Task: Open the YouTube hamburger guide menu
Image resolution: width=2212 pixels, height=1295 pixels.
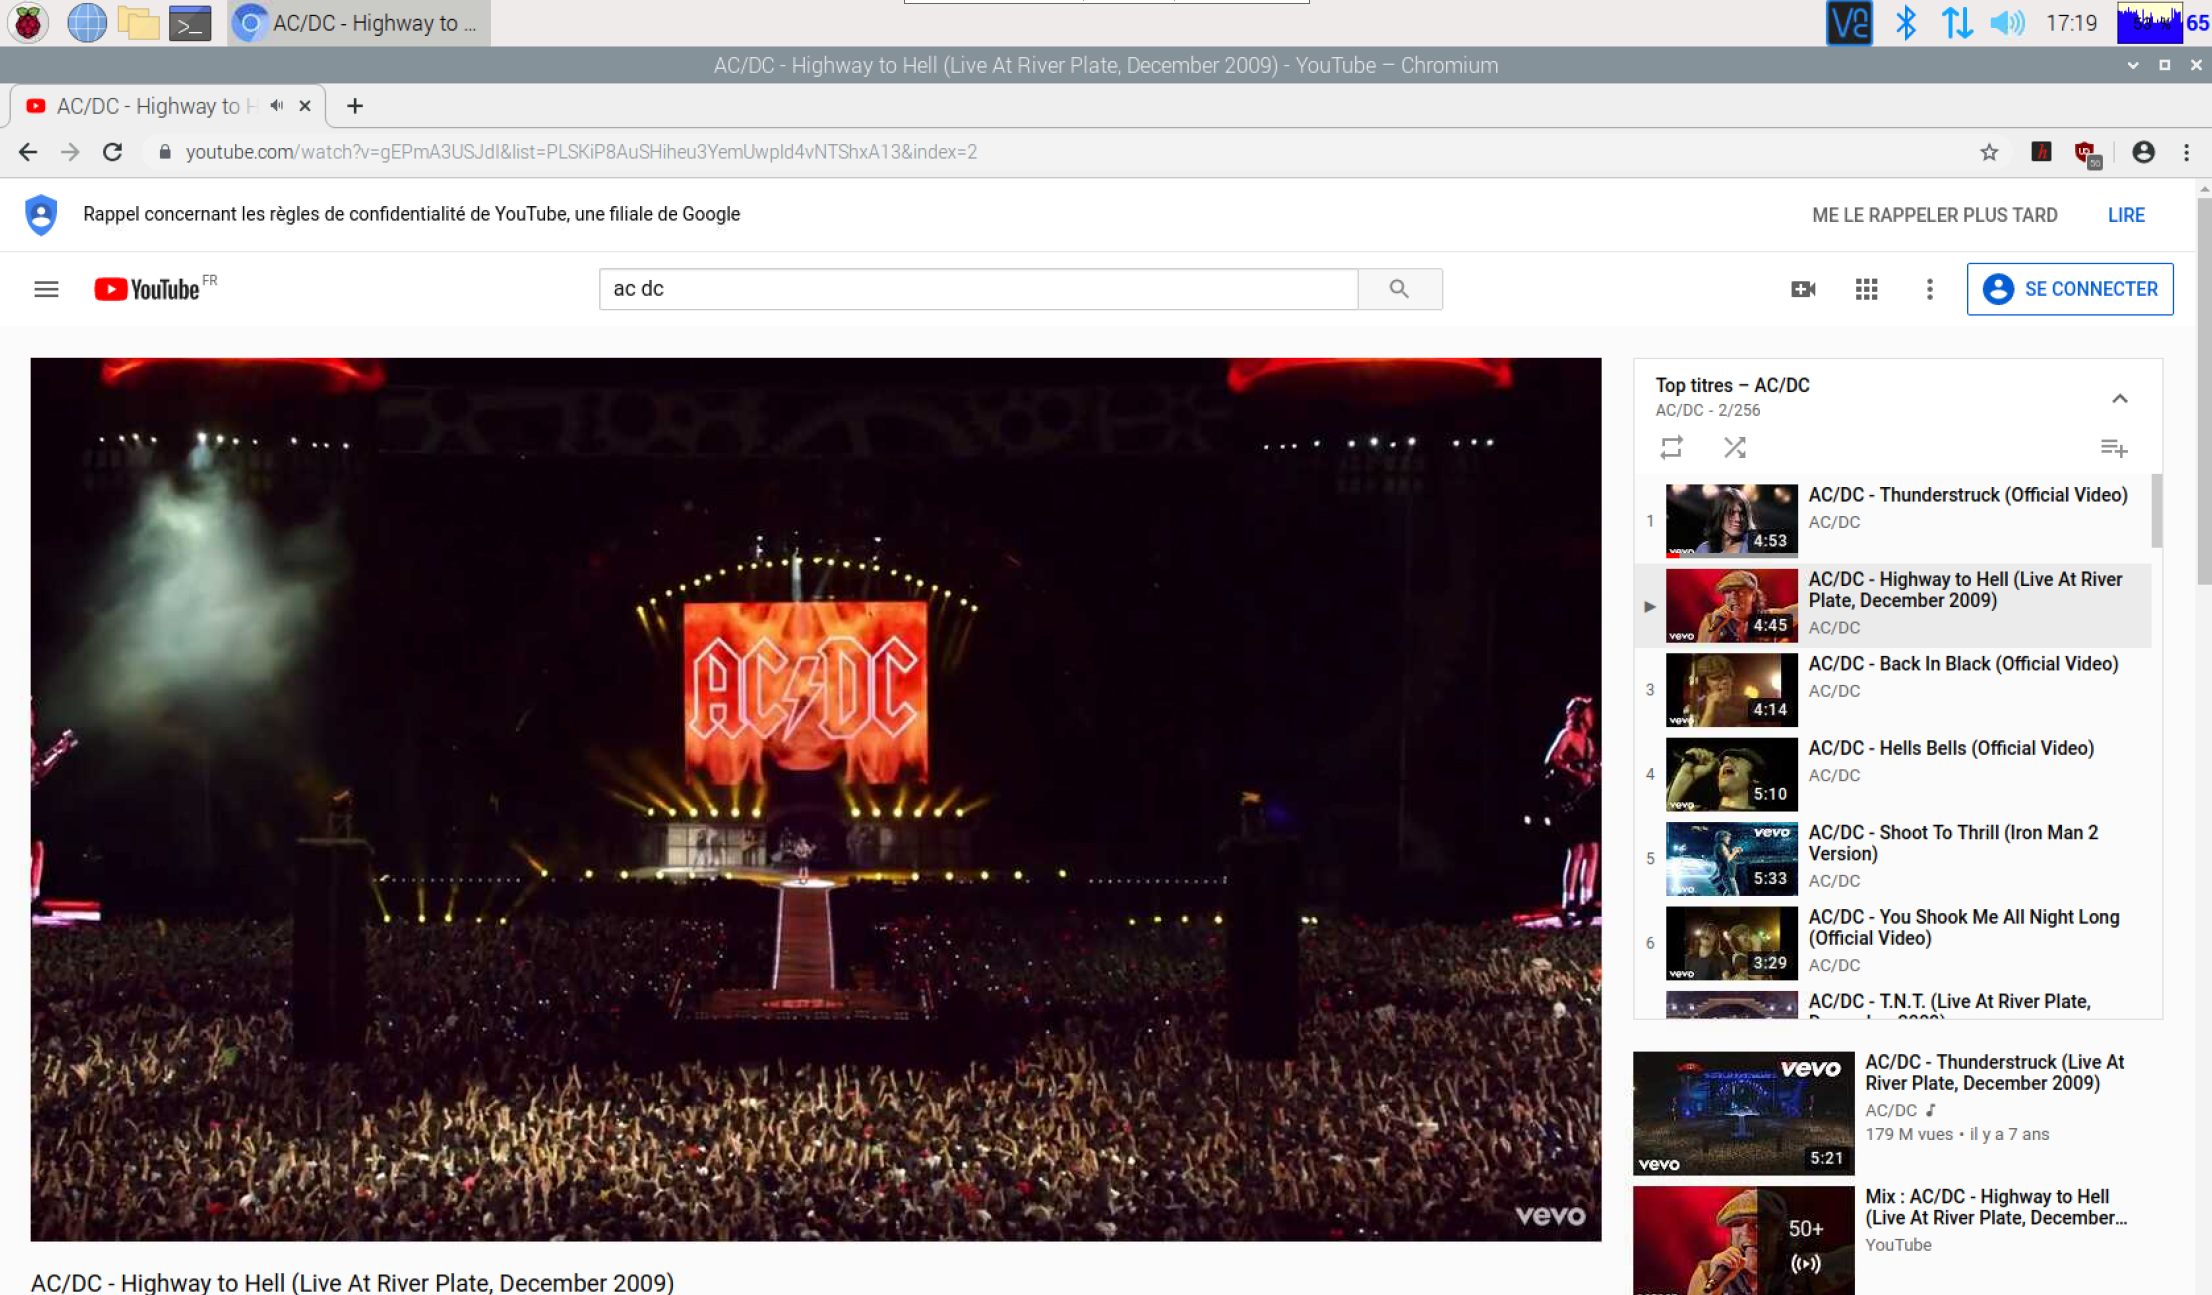Action: pos(46,289)
